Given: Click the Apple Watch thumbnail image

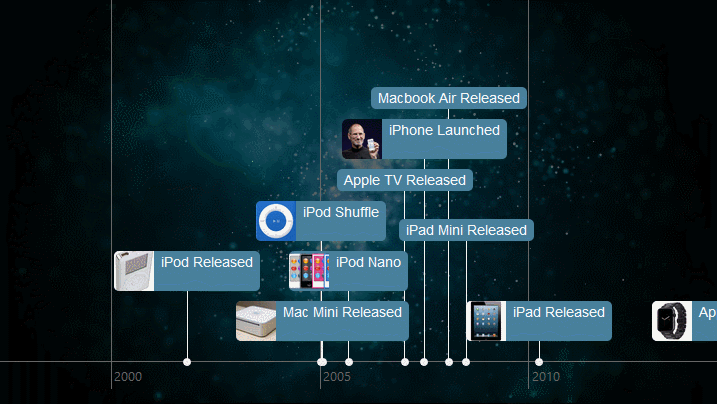Looking at the screenshot, I should pyautogui.click(x=672, y=321).
